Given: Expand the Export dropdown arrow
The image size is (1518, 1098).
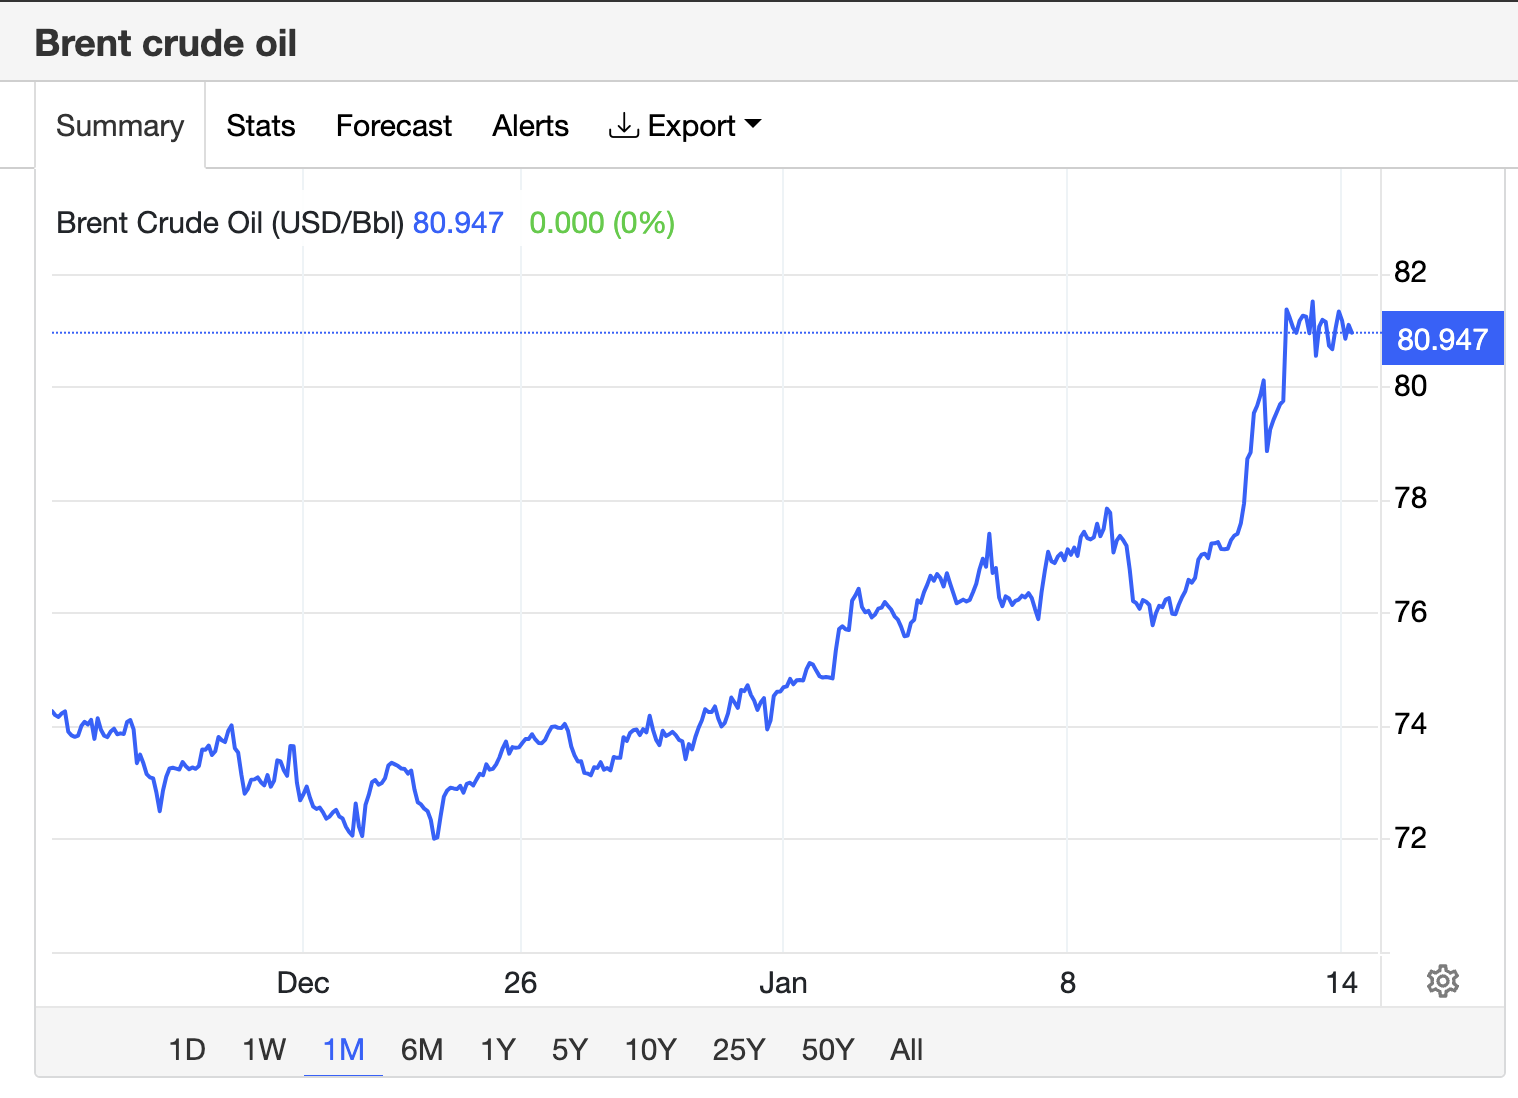Looking at the screenshot, I should pos(753,125).
